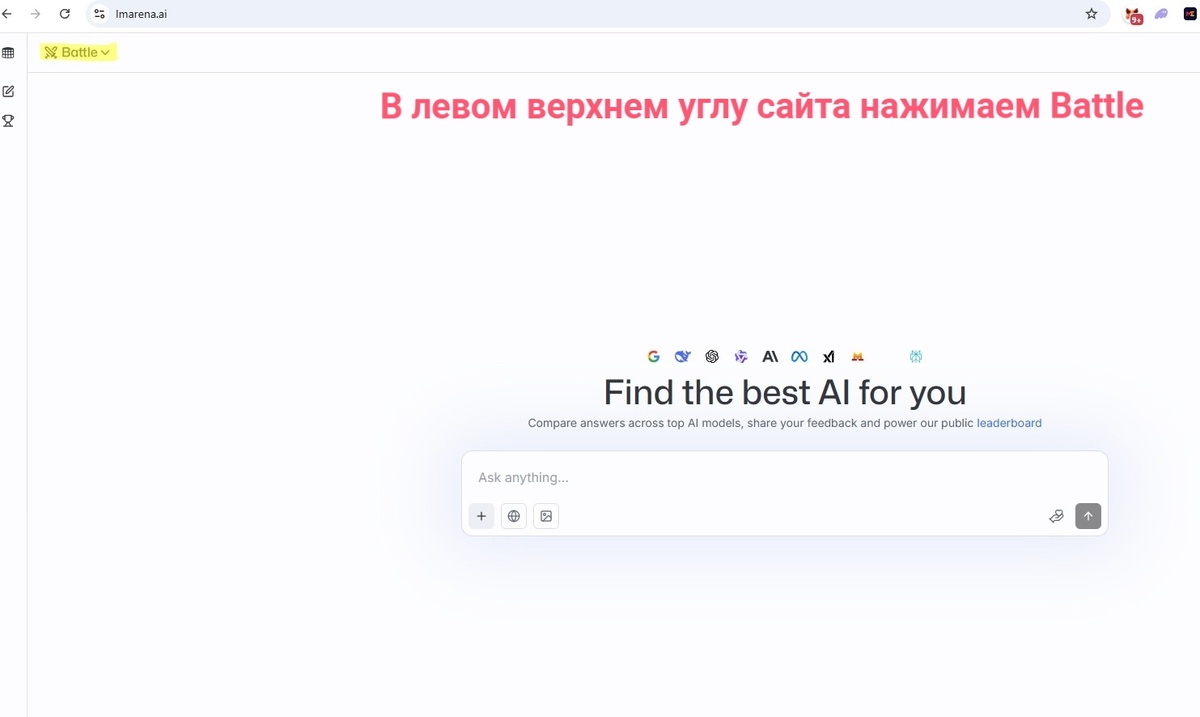Bookmark this page with the star

1091,14
